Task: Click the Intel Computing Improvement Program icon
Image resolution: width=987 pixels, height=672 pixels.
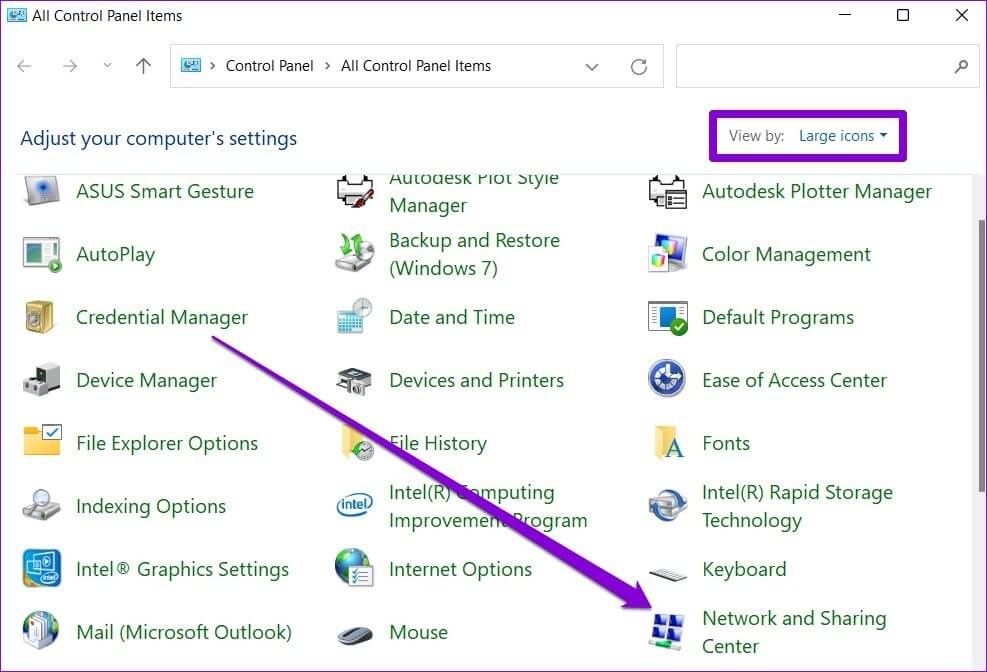Action: (x=354, y=505)
